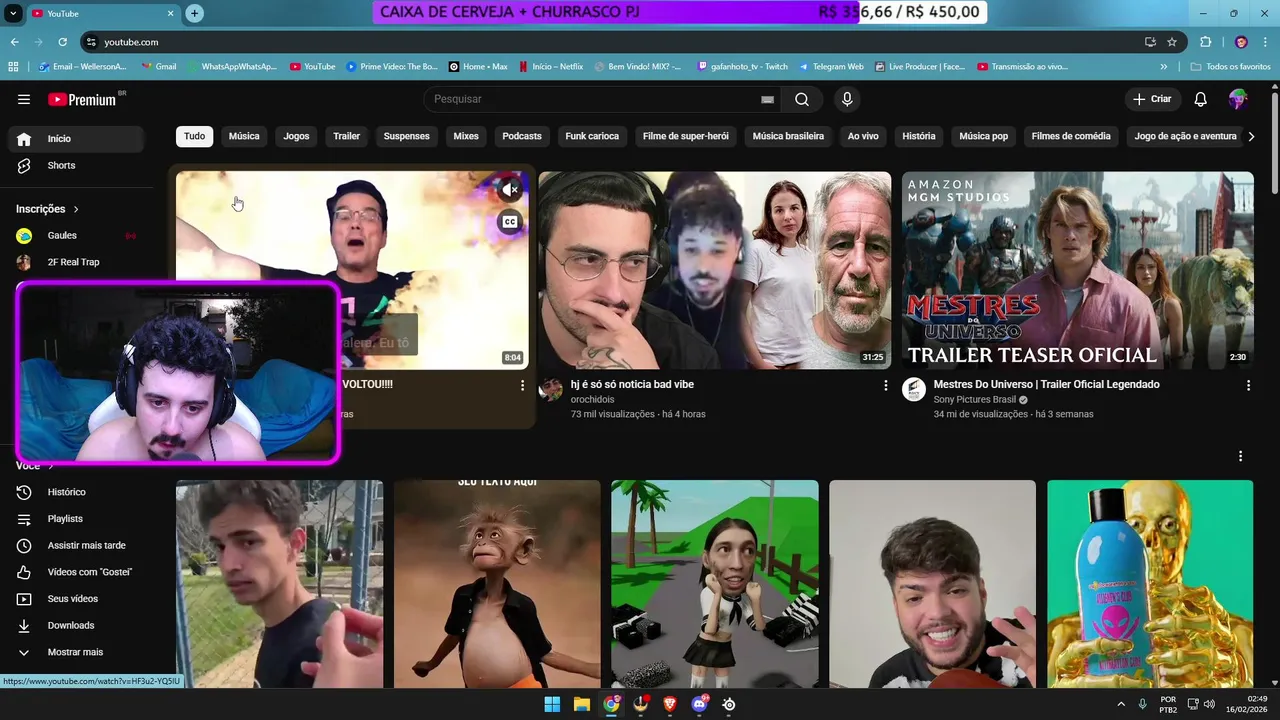Viewport: 1280px width, 720px height.
Task: Open the Short with the cartoon monkey
Action: [x=497, y=584]
